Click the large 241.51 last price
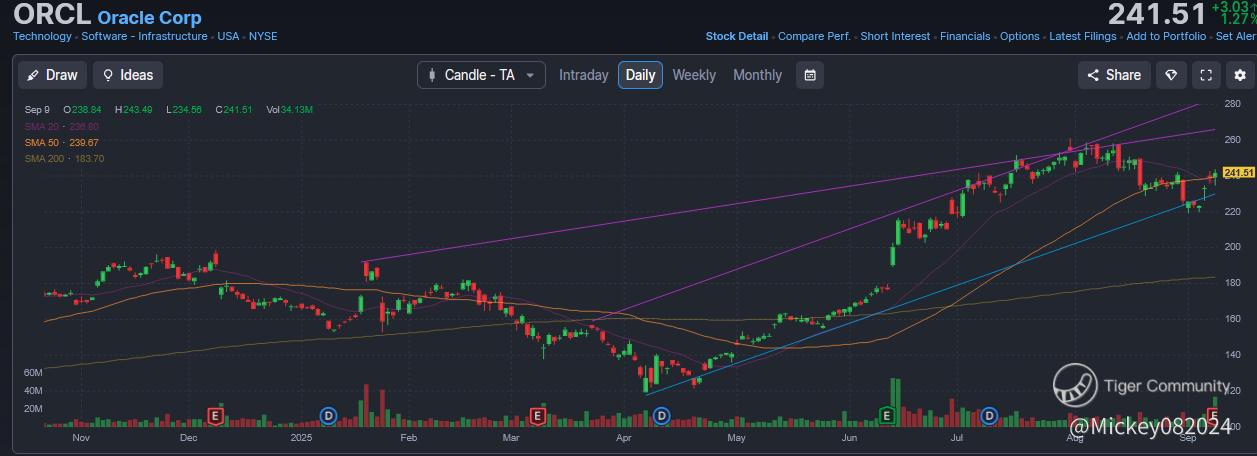The height and width of the screenshot is (456, 1257). click(1157, 14)
